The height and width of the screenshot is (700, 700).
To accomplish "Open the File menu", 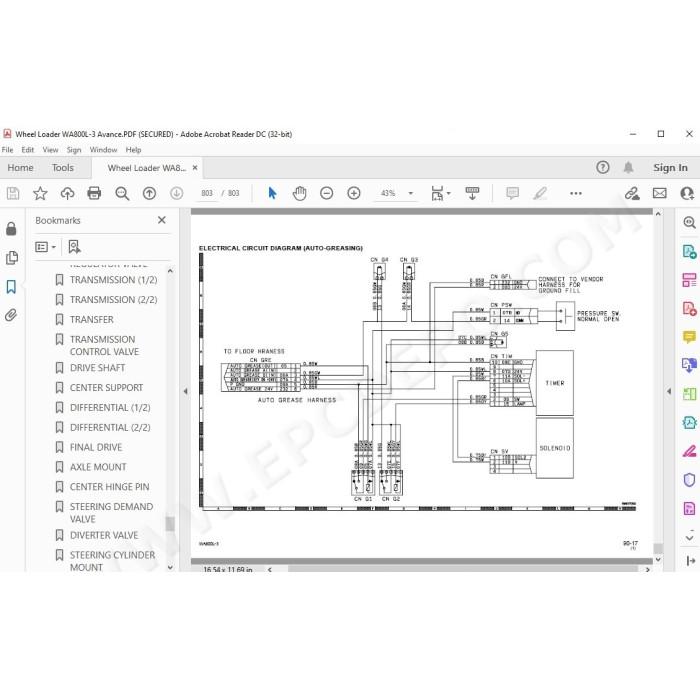I will [x=8, y=150].
